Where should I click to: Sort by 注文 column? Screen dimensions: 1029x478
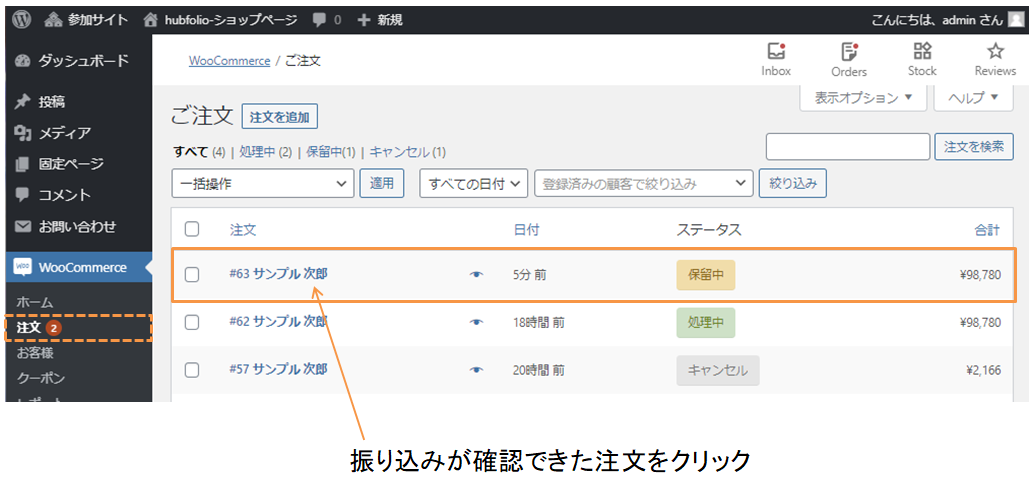242,230
